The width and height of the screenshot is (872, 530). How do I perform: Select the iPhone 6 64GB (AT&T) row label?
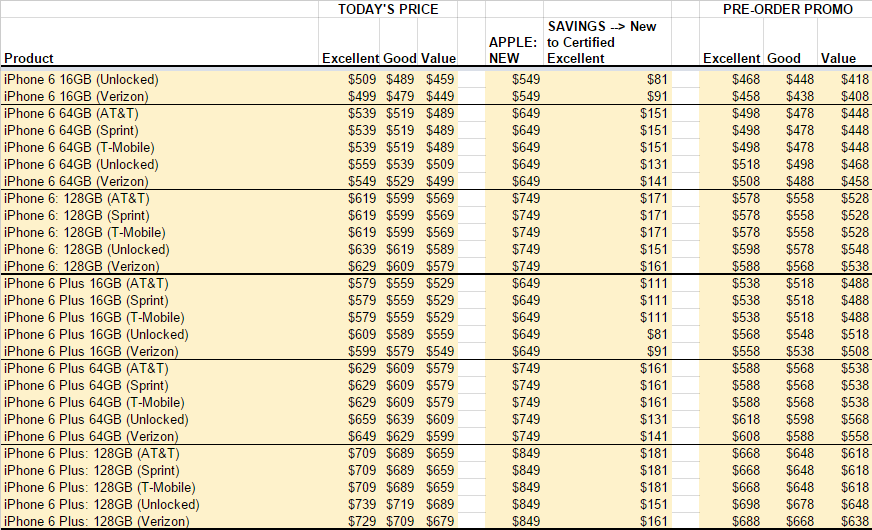(x=71, y=113)
